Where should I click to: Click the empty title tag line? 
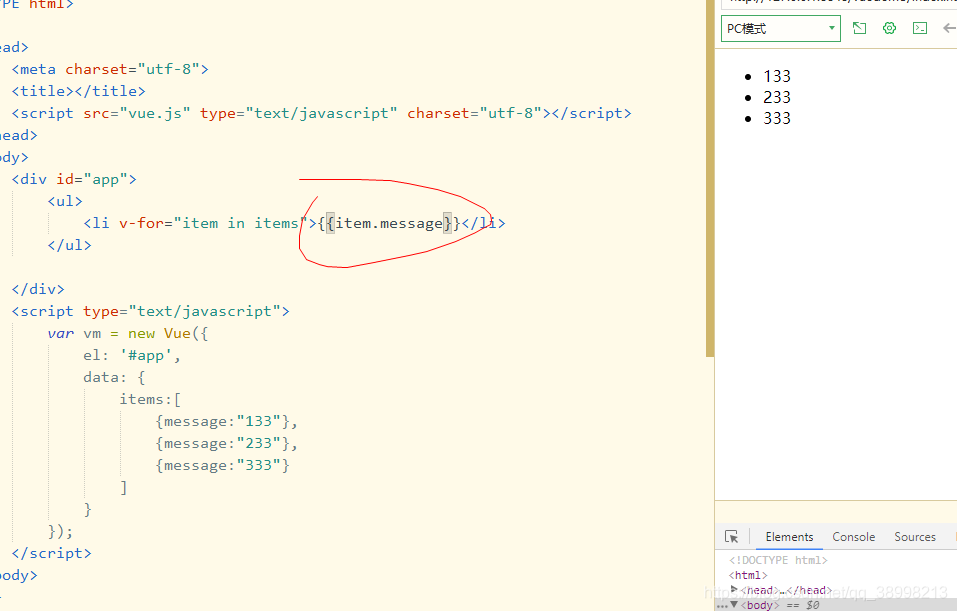tap(79, 91)
